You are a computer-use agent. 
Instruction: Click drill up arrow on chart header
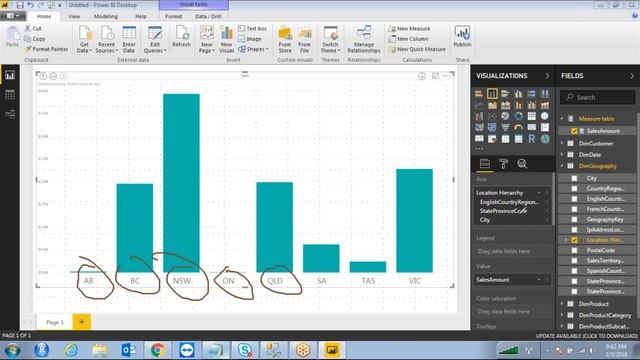tap(43, 76)
